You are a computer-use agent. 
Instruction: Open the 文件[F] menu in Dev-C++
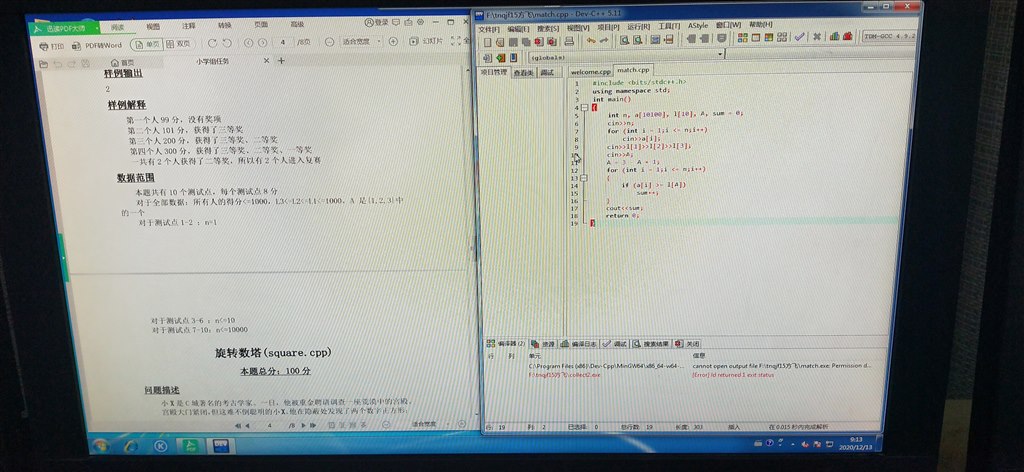click(x=488, y=29)
